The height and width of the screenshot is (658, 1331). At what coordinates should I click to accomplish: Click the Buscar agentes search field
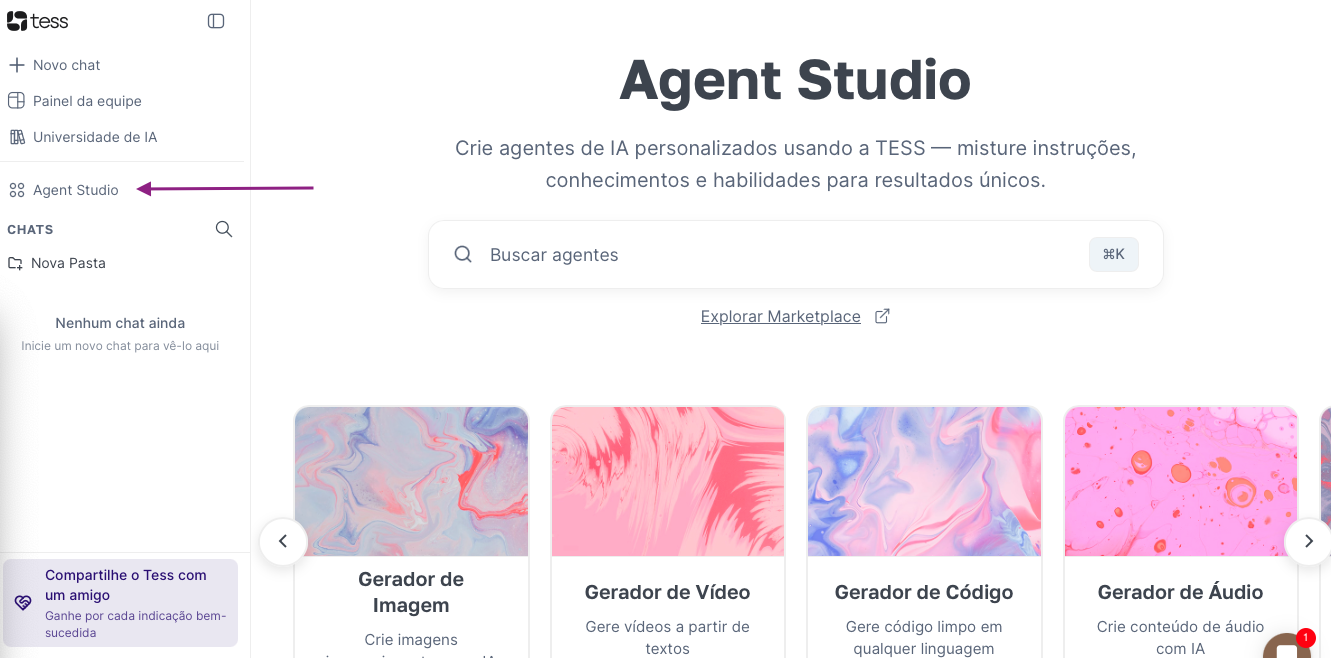795,255
